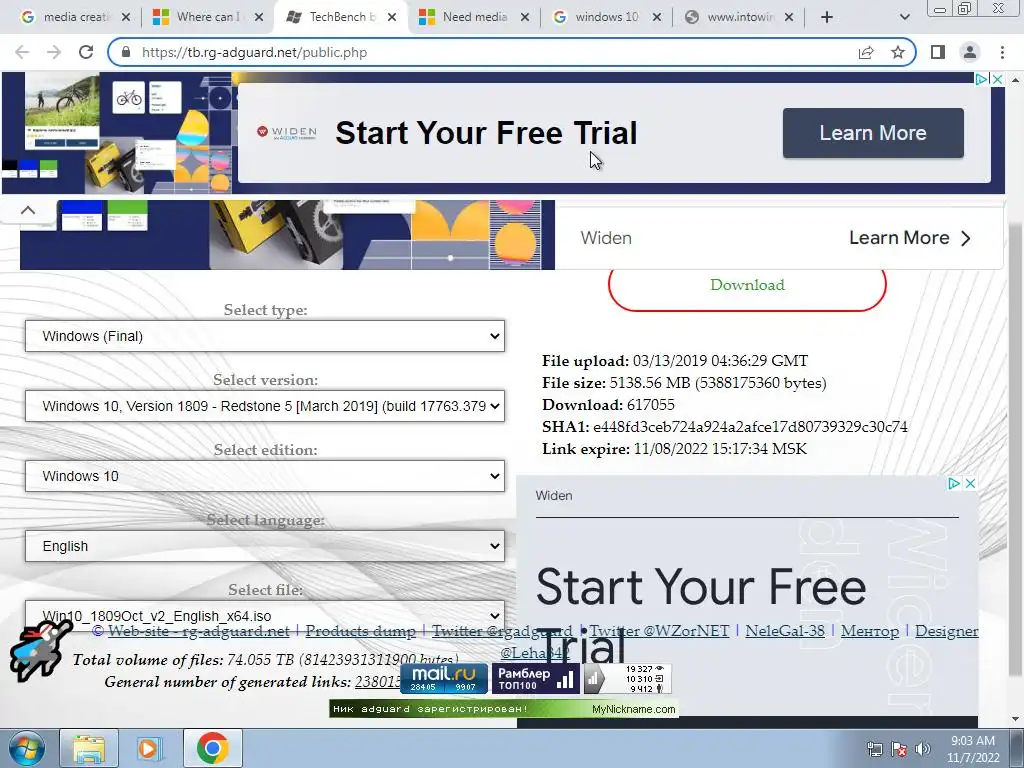Open the Select language dropdown

tap(265, 545)
